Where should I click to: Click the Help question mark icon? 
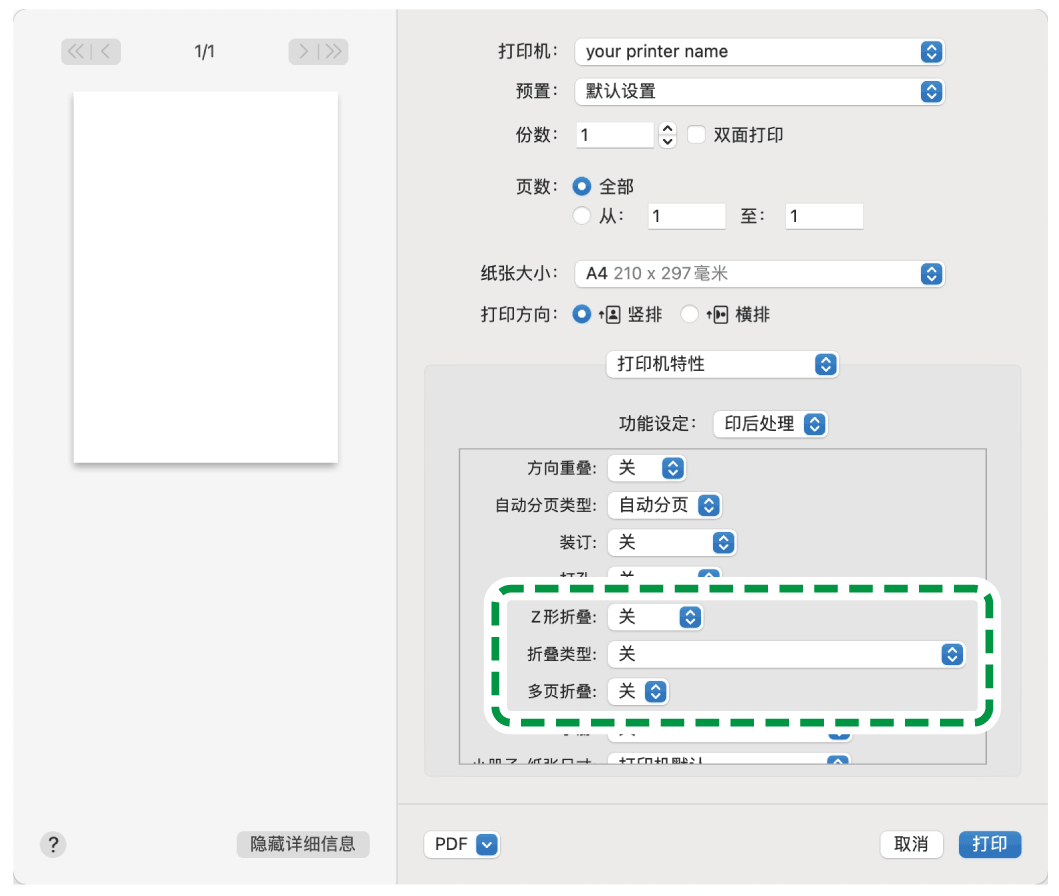tap(52, 844)
